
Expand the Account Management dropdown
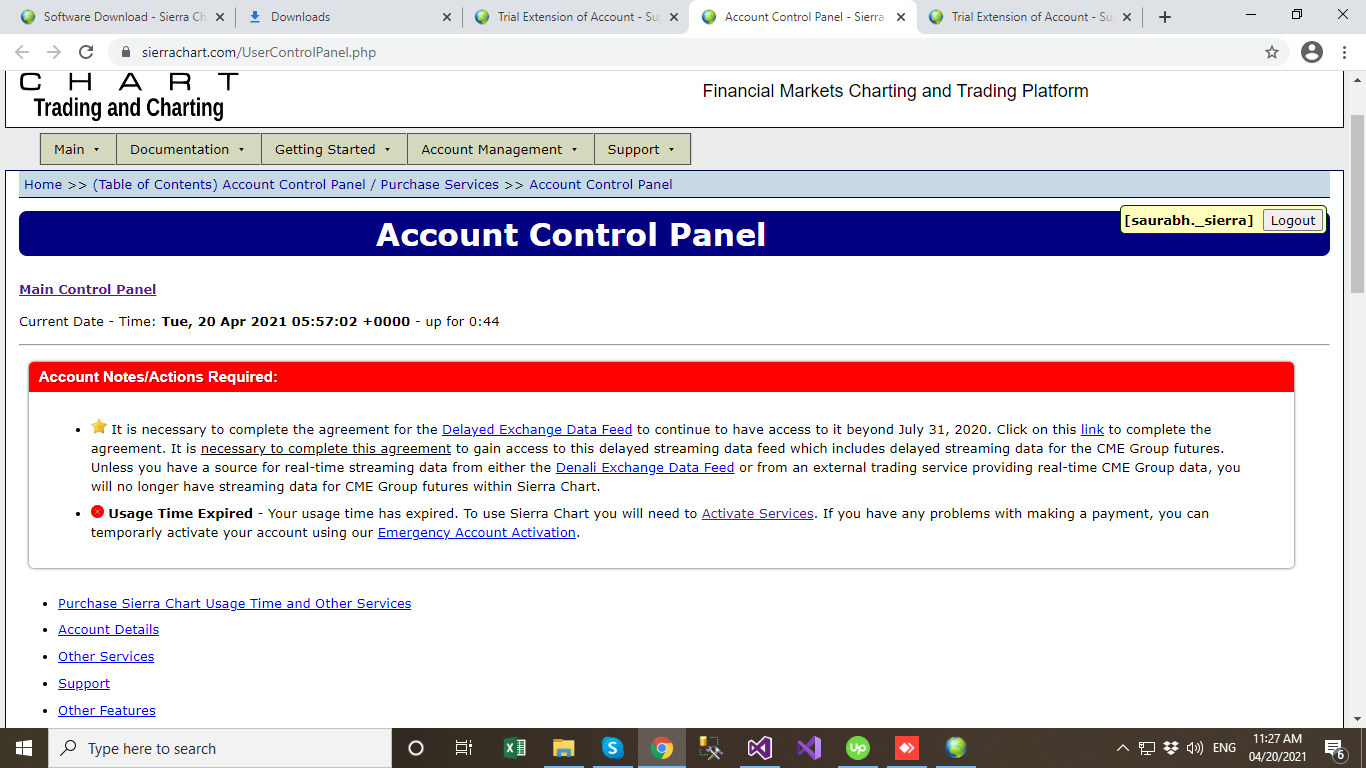click(x=500, y=149)
